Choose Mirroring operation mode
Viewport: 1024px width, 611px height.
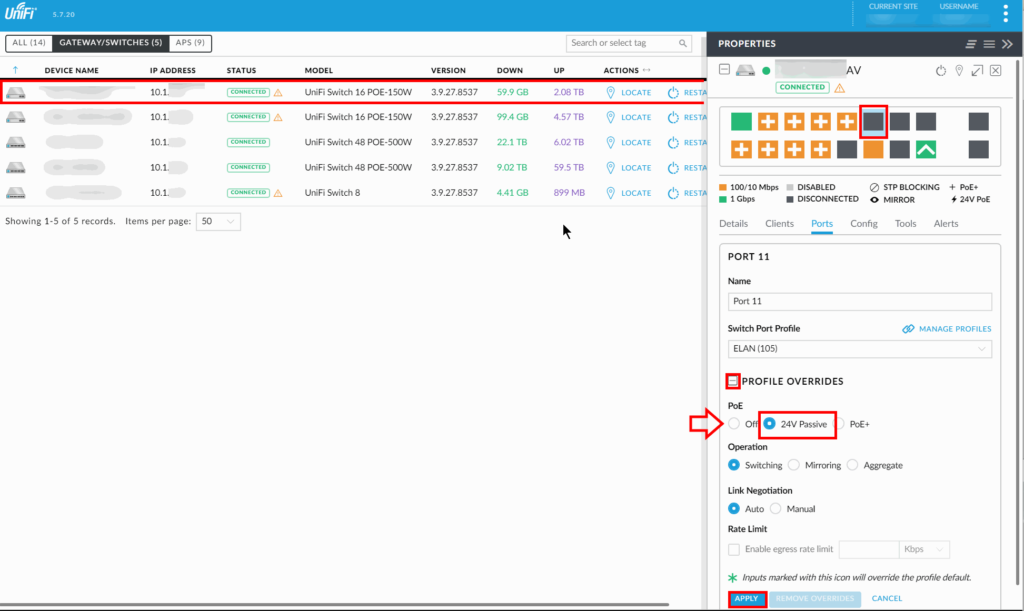click(793, 465)
